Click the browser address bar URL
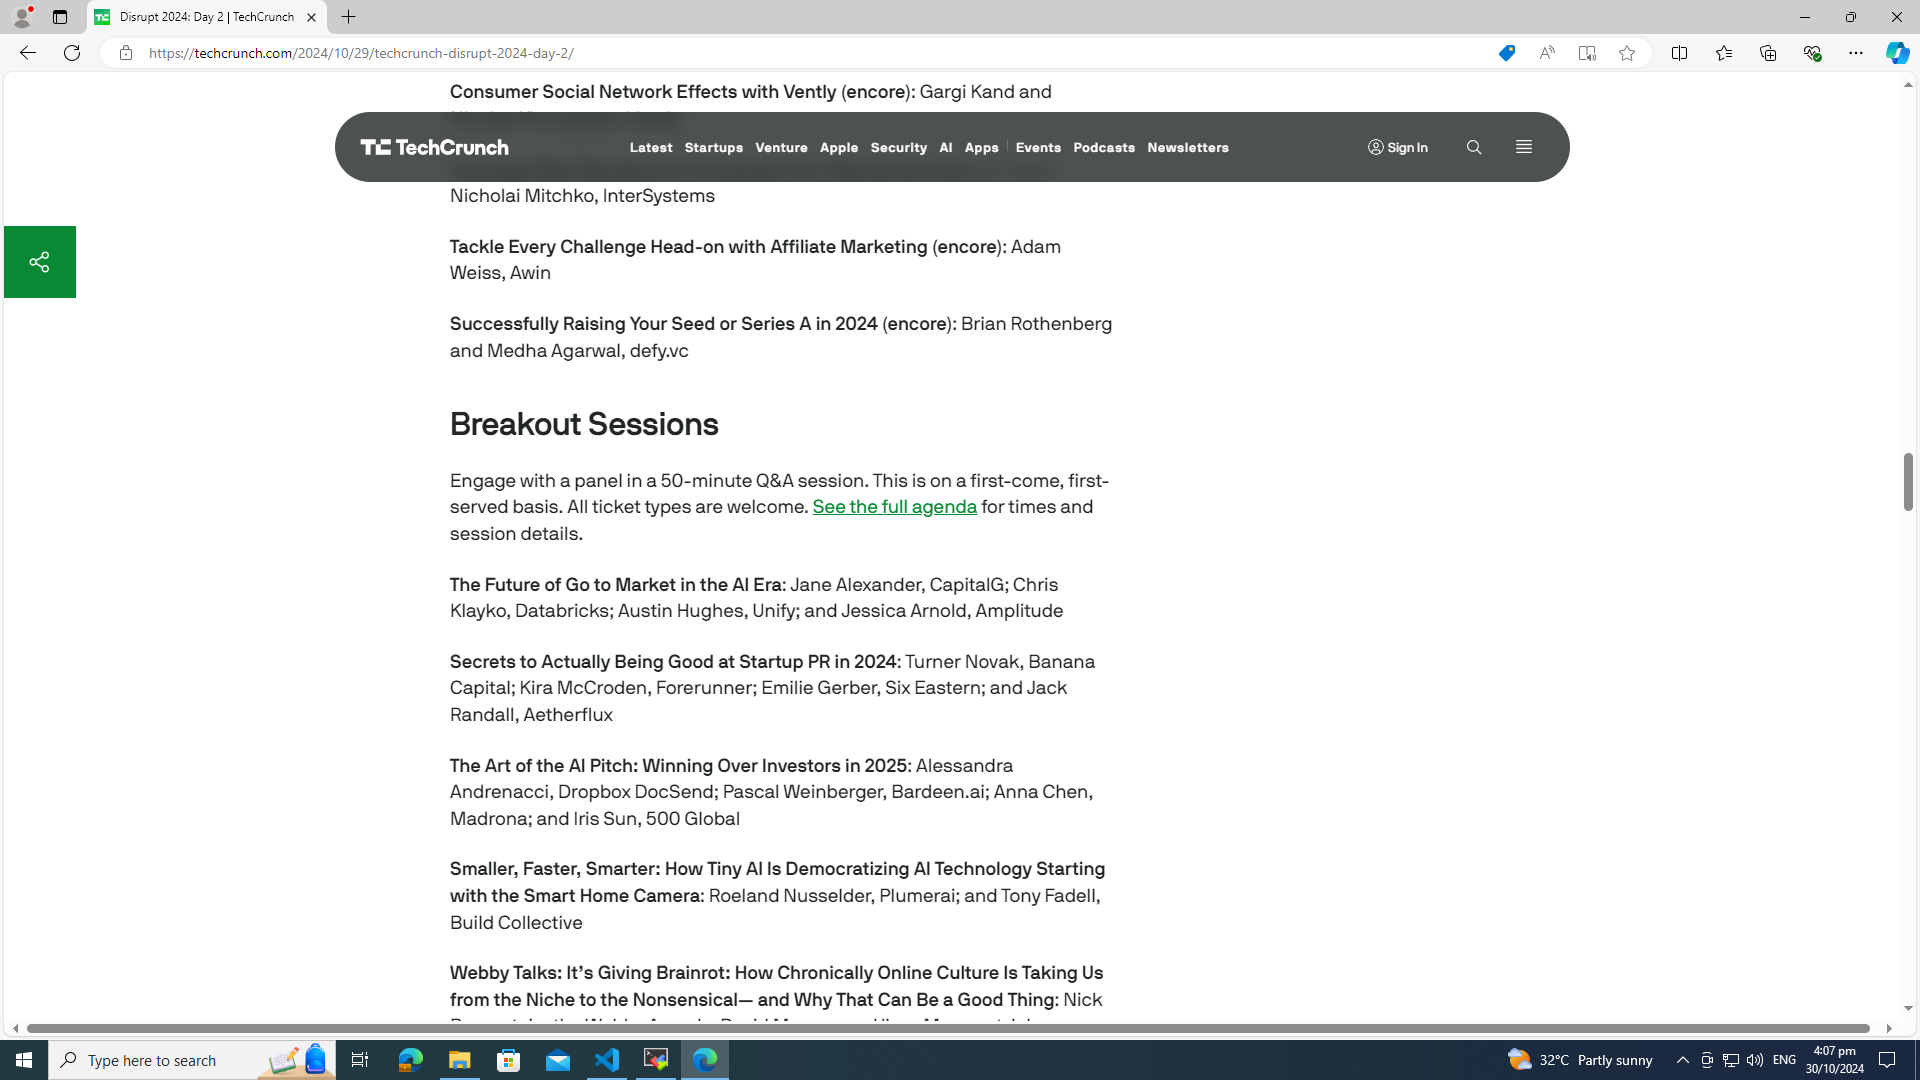 pyautogui.click(x=361, y=53)
